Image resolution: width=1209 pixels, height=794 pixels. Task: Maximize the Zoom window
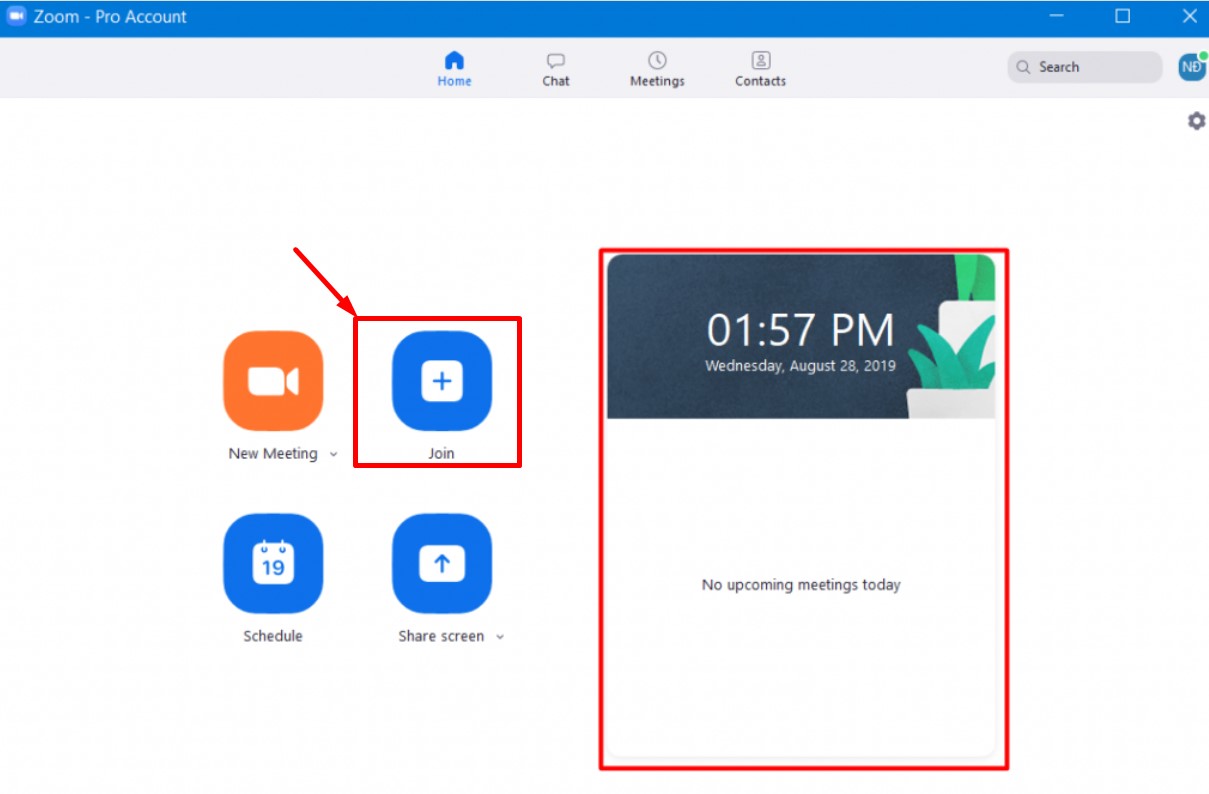point(1122,17)
